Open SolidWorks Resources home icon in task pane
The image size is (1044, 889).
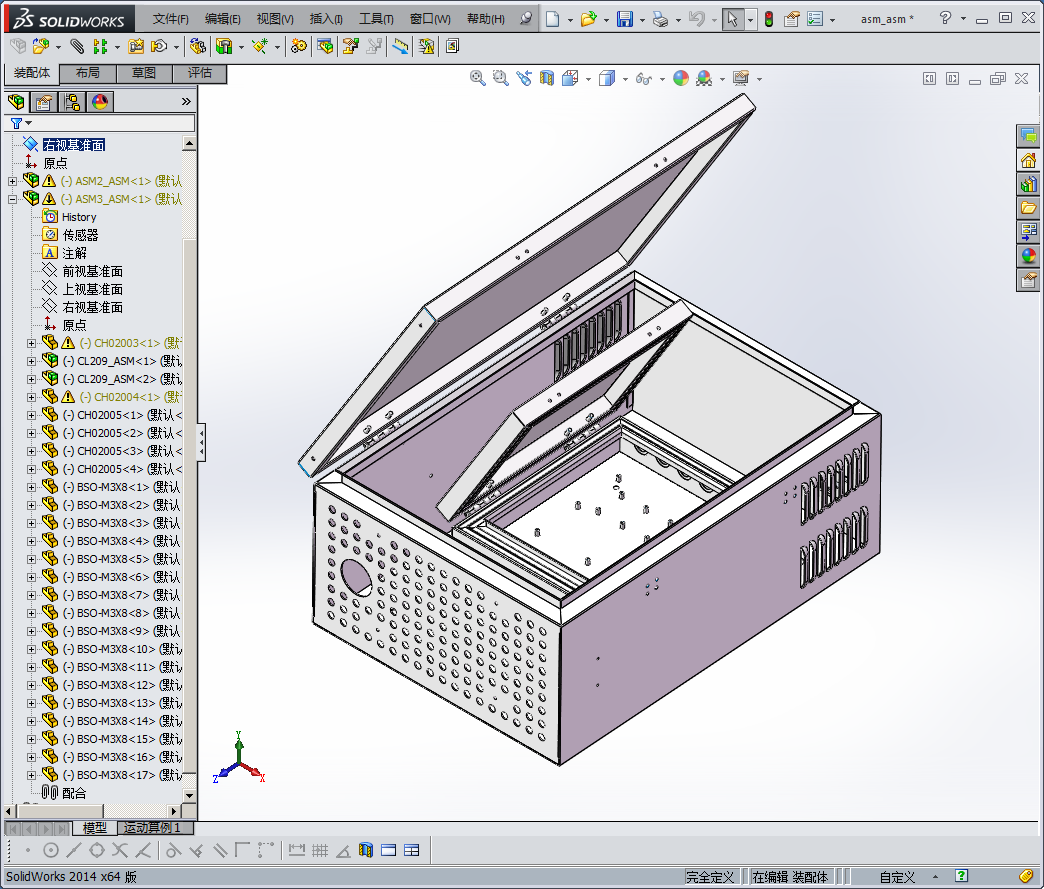[1029, 160]
